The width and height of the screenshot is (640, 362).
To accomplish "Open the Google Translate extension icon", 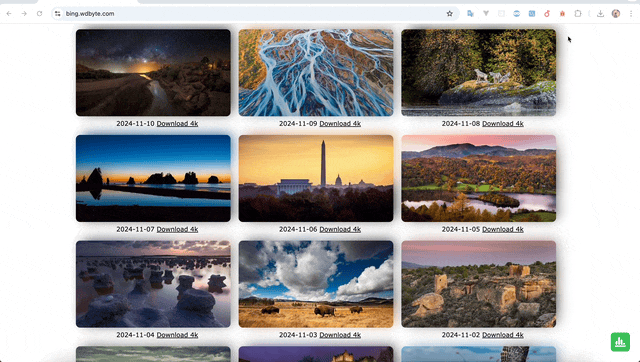I will [x=470, y=13].
